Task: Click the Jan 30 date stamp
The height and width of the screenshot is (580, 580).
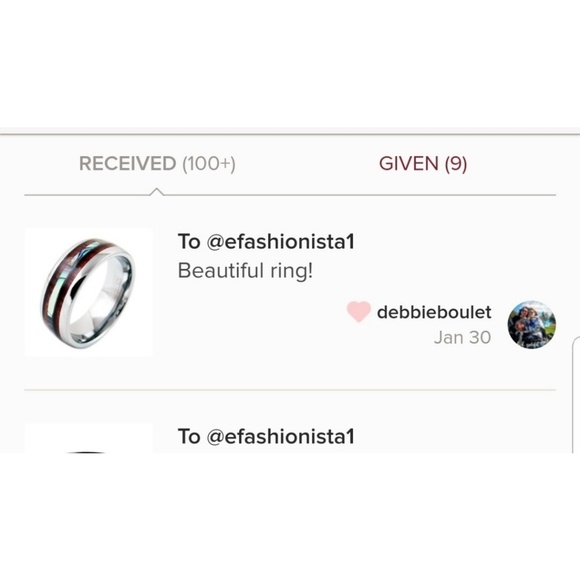Action: (x=462, y=337)
